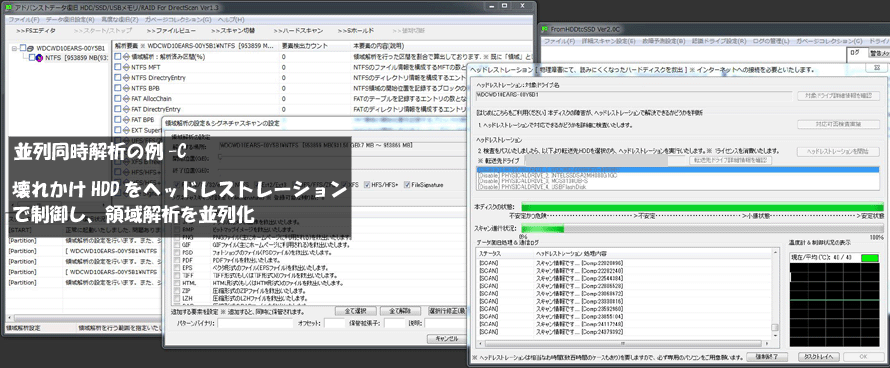Check the FAT DirectryEntry row checkbox
This screenshot has width=890, height=368.
pos(117,109)
